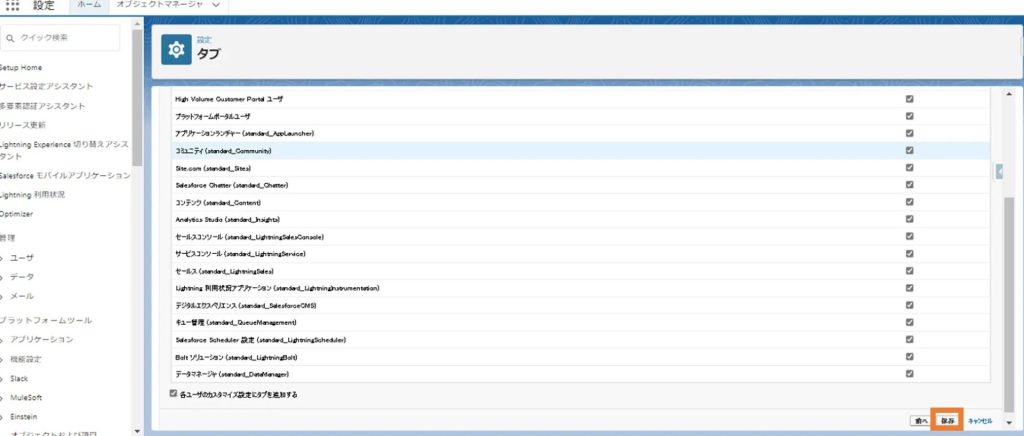
Task: Click main panel scrollbar up arrow
Action: click(1009, 95)
